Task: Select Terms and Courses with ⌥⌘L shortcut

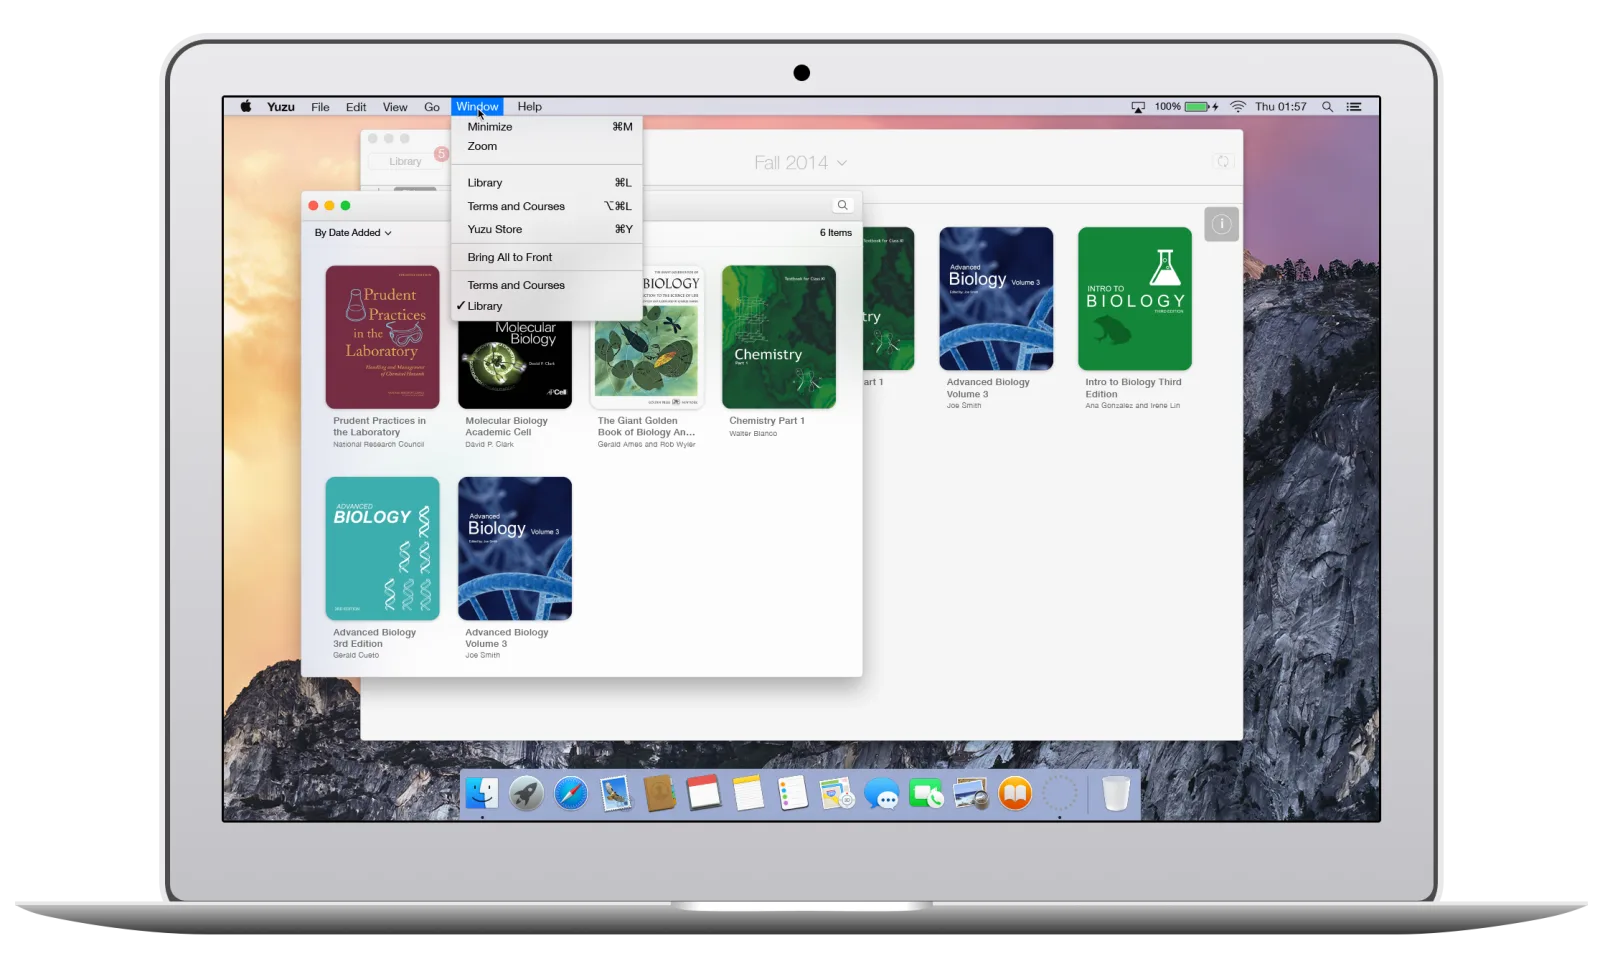Action: pyautogui.click(x=547, y=206)
